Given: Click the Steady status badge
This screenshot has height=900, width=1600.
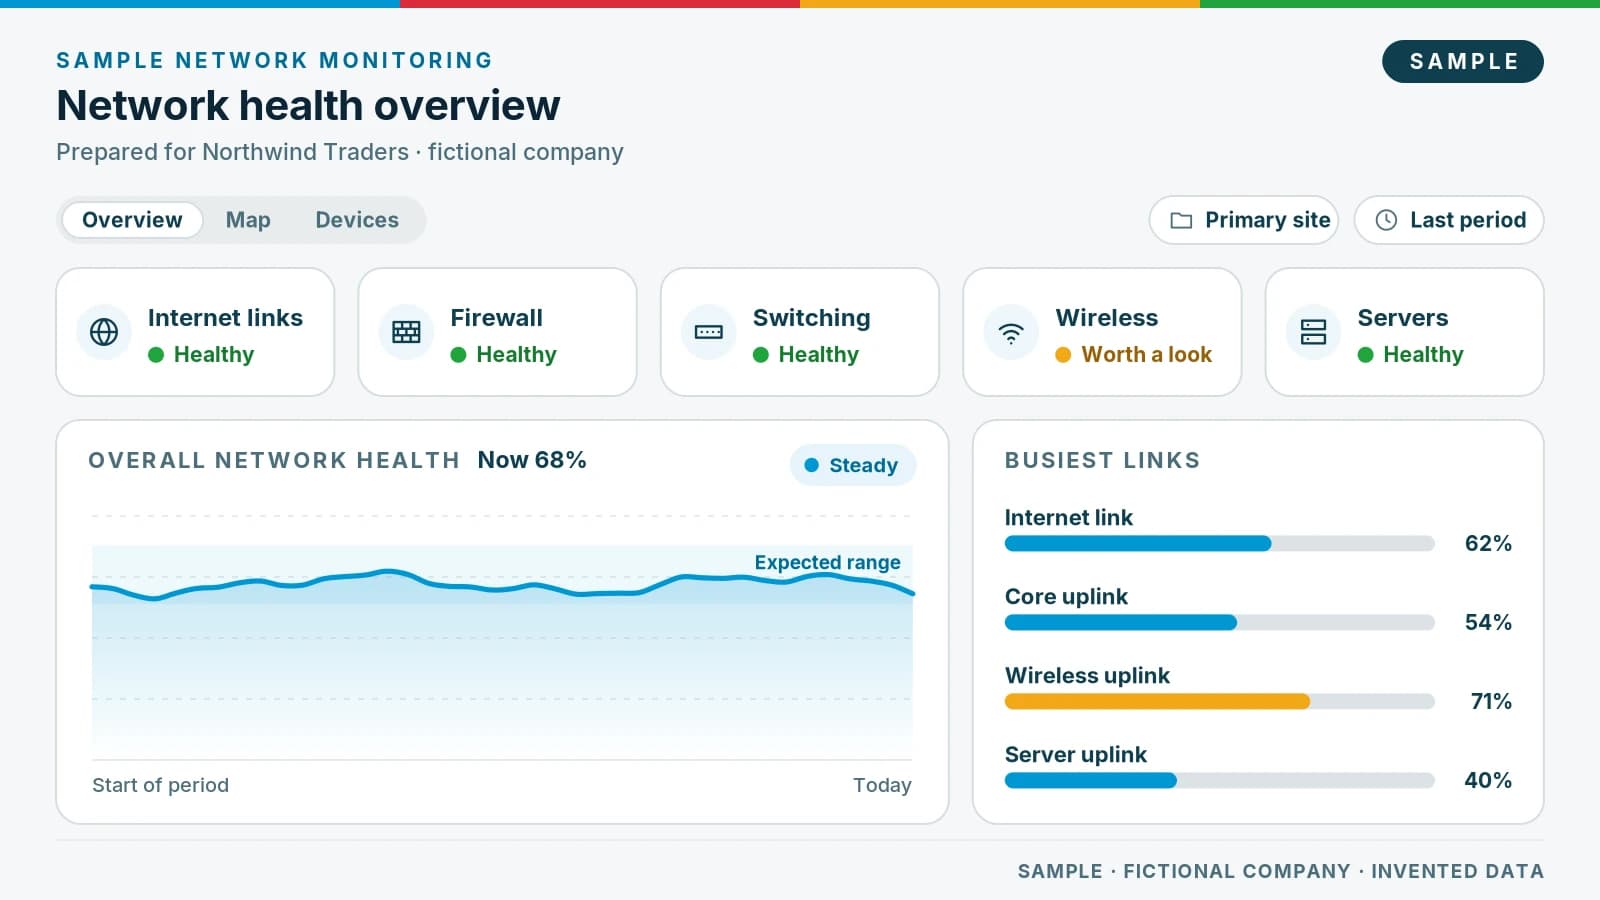Looking at the screenshot, I should pyautogui.click(x=853, y=465).
